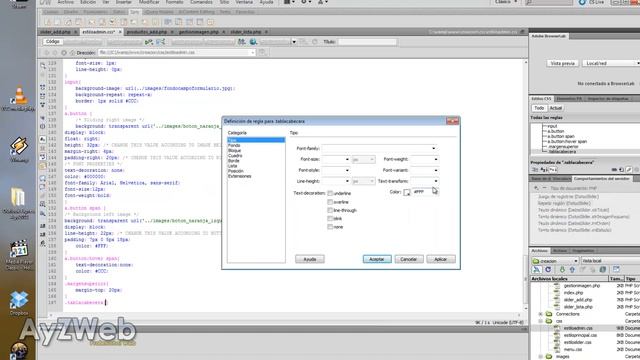Open the Formato menu
Image resolution: width=640 pixels, height=360 pixels.
click(174, 2)
